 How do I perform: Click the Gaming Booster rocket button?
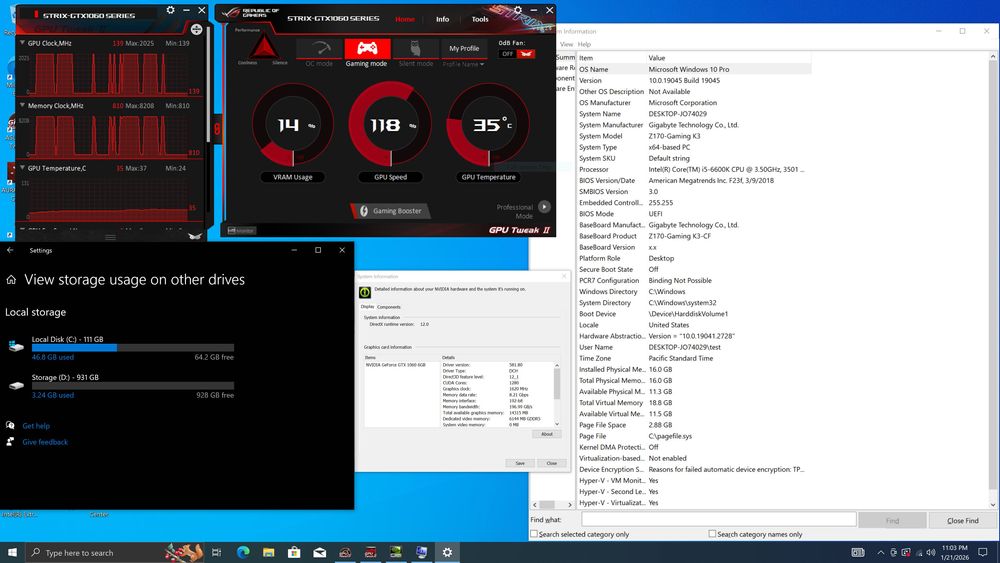click(x=390, y=210)
